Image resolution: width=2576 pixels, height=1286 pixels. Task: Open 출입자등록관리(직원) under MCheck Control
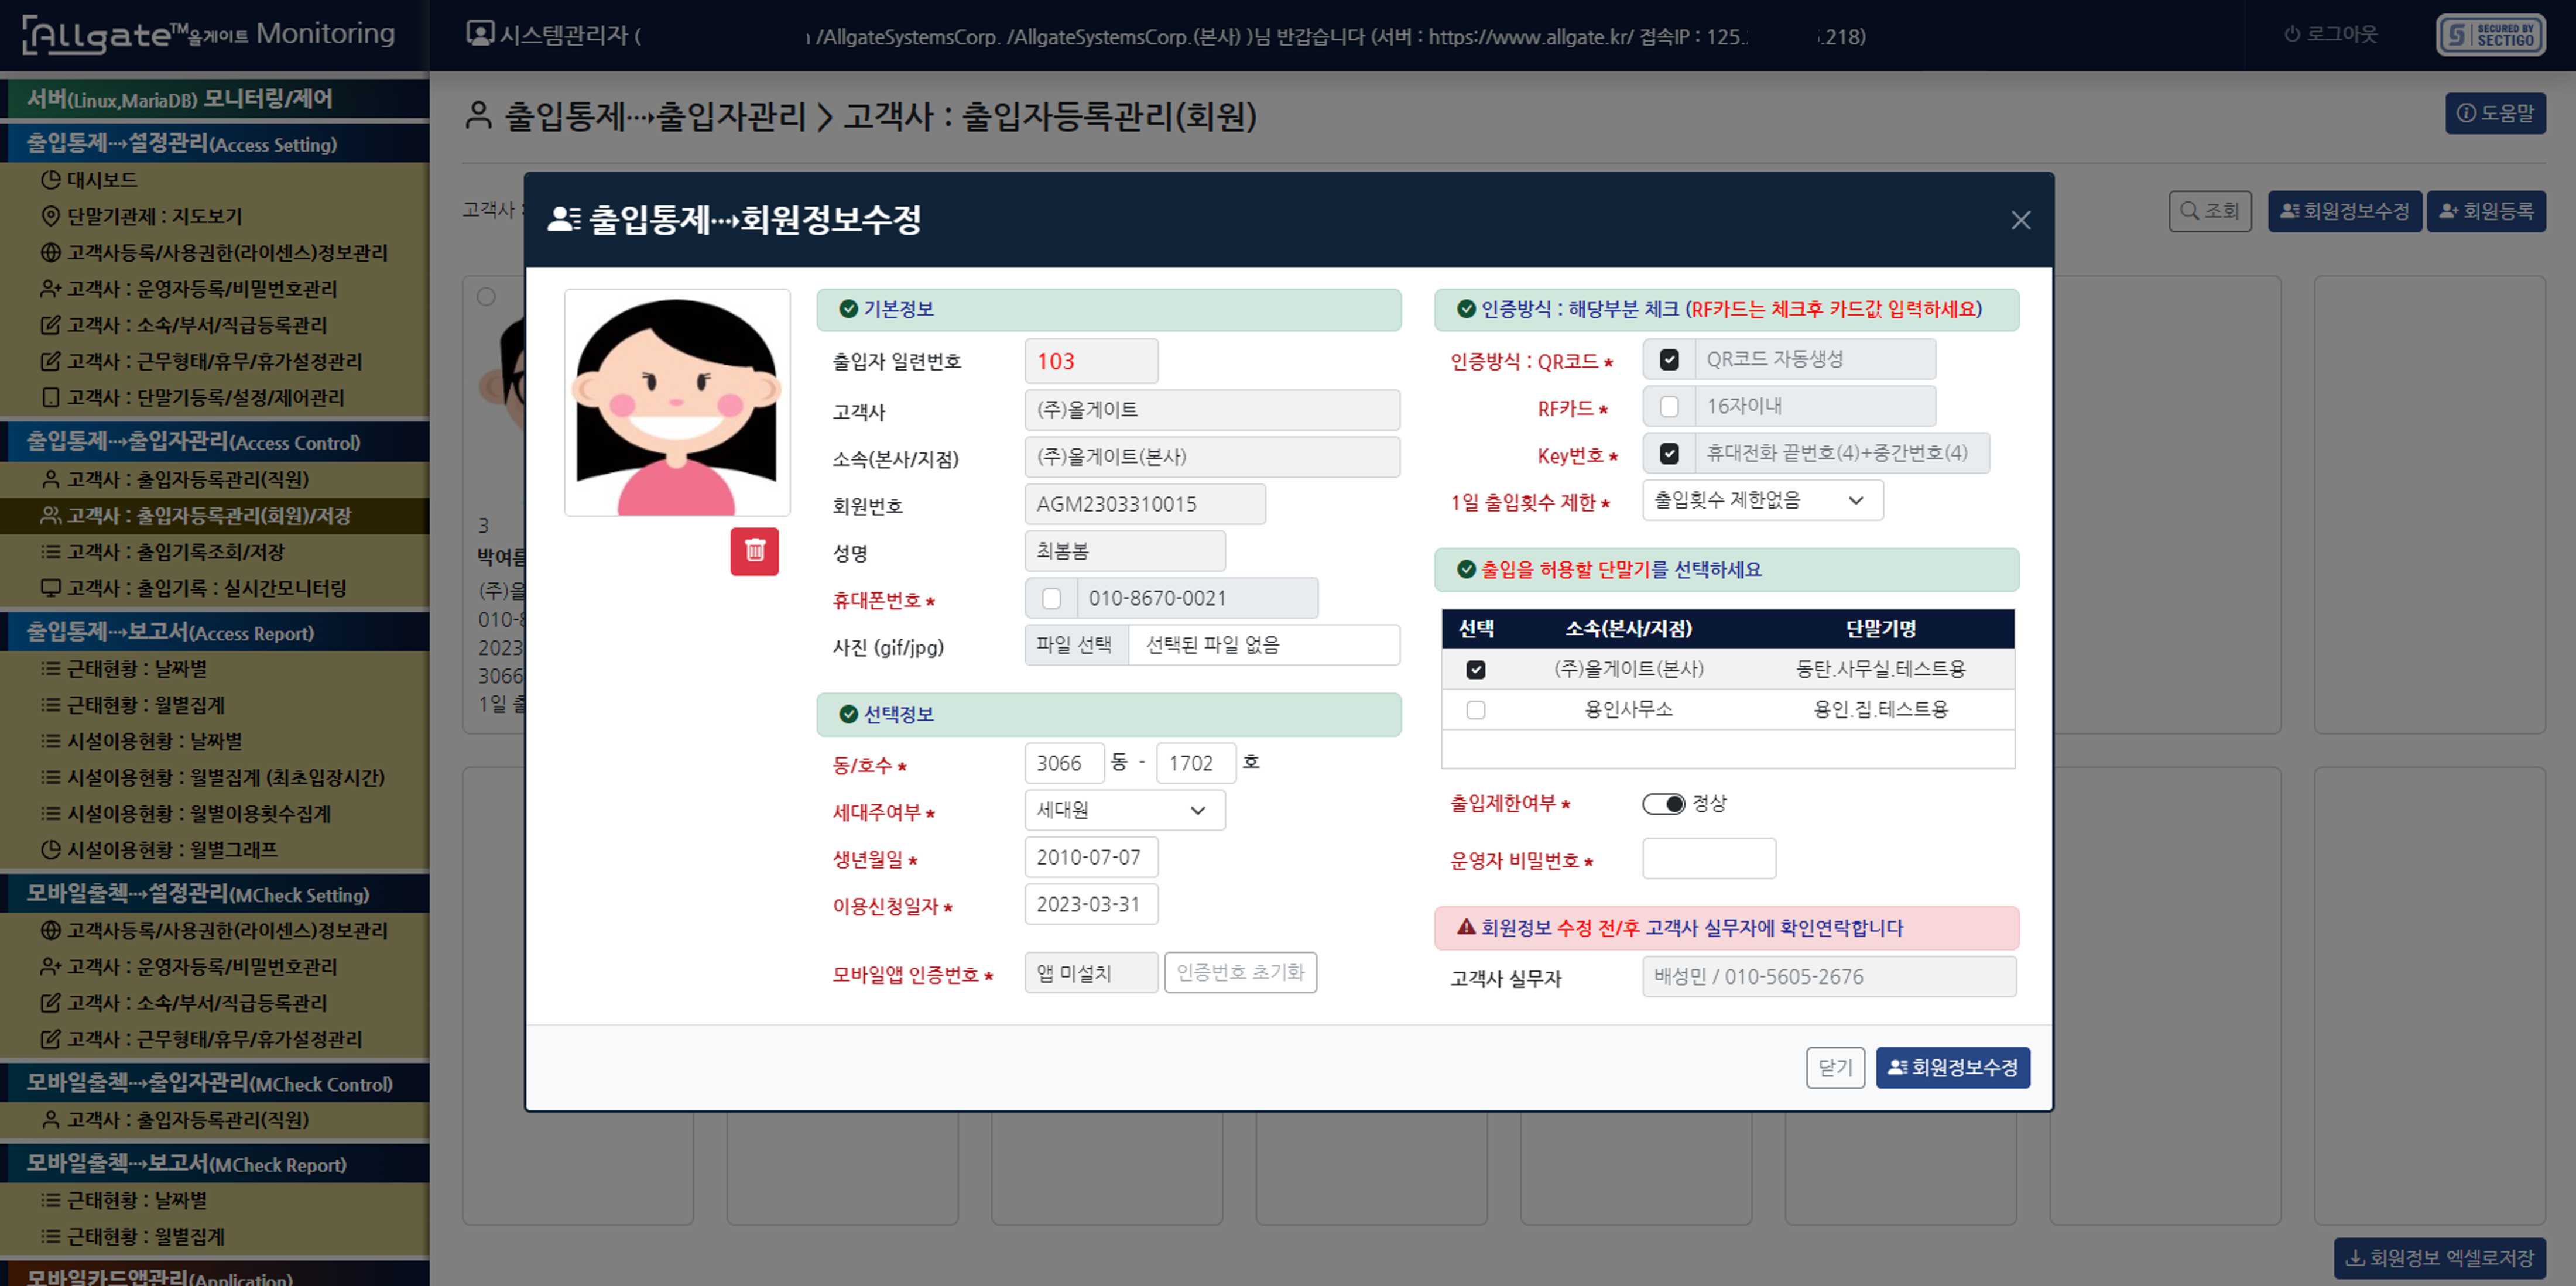coord(175,1119)
